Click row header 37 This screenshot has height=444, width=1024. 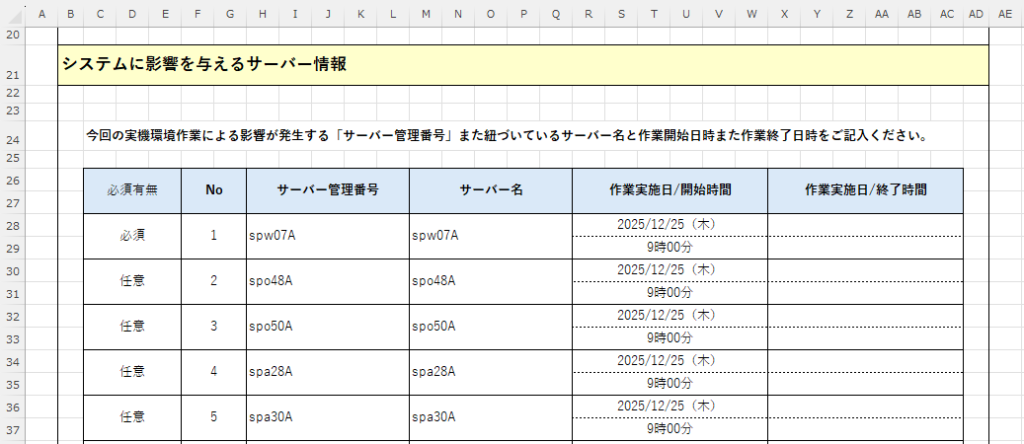click(x=13, y=430)
